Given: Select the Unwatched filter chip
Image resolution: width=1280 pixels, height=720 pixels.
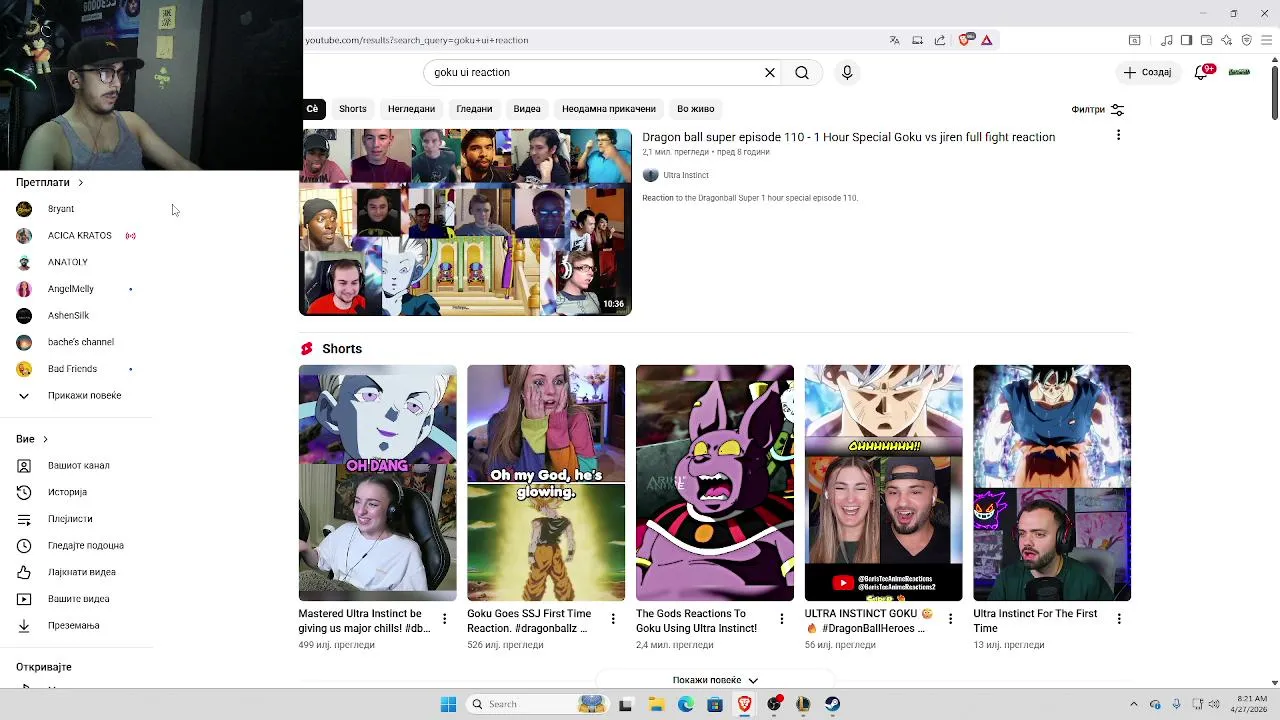Looking at the screenshot, I should tap(411, 109).
